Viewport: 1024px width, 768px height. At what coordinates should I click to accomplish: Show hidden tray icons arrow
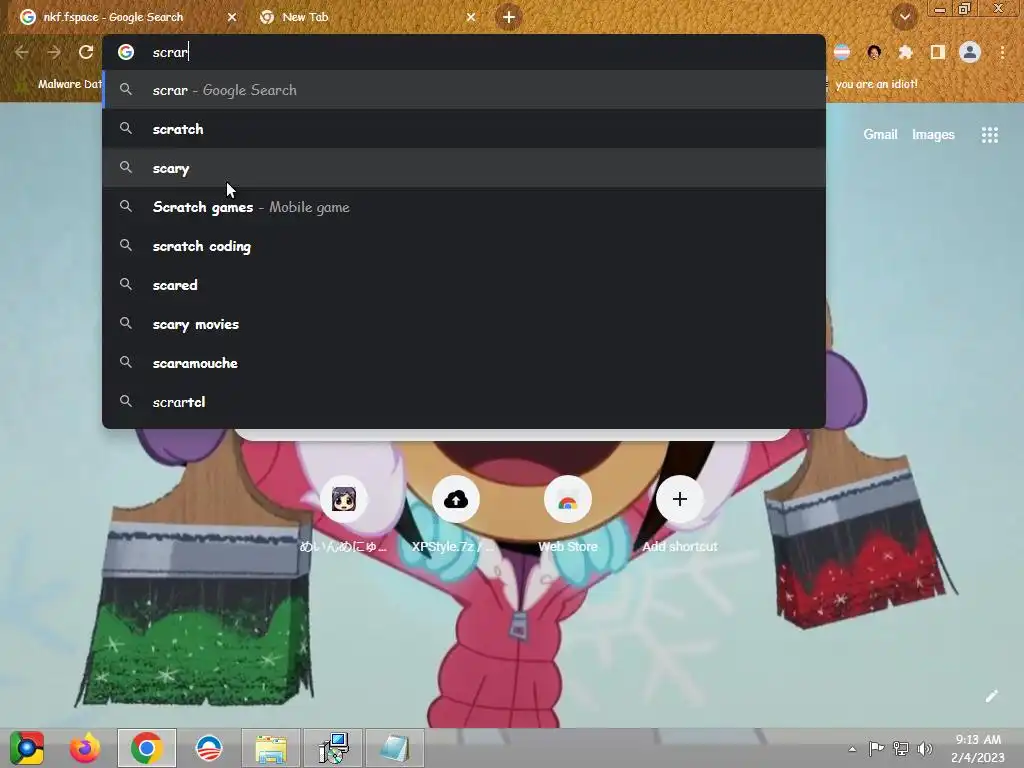(852, 749)
